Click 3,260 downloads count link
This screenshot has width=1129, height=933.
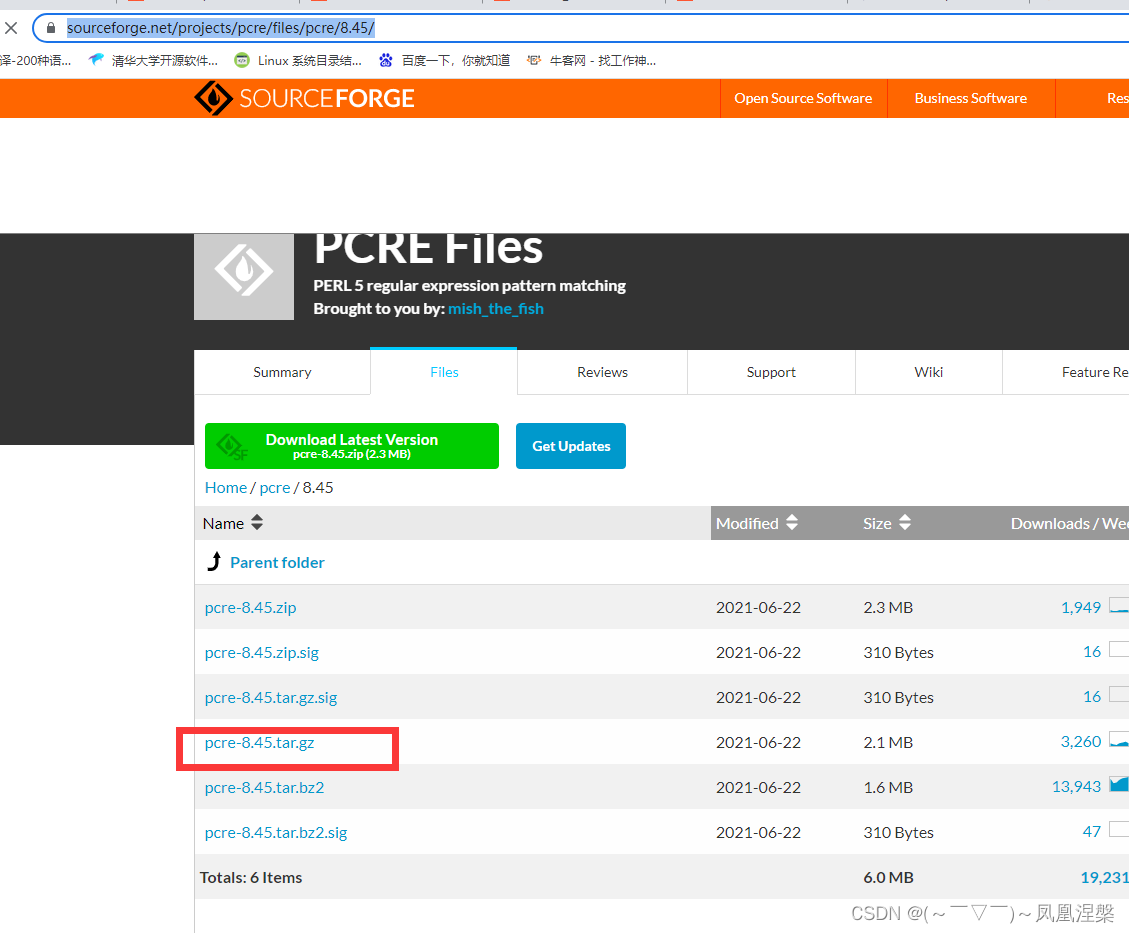coord(1081,742)
